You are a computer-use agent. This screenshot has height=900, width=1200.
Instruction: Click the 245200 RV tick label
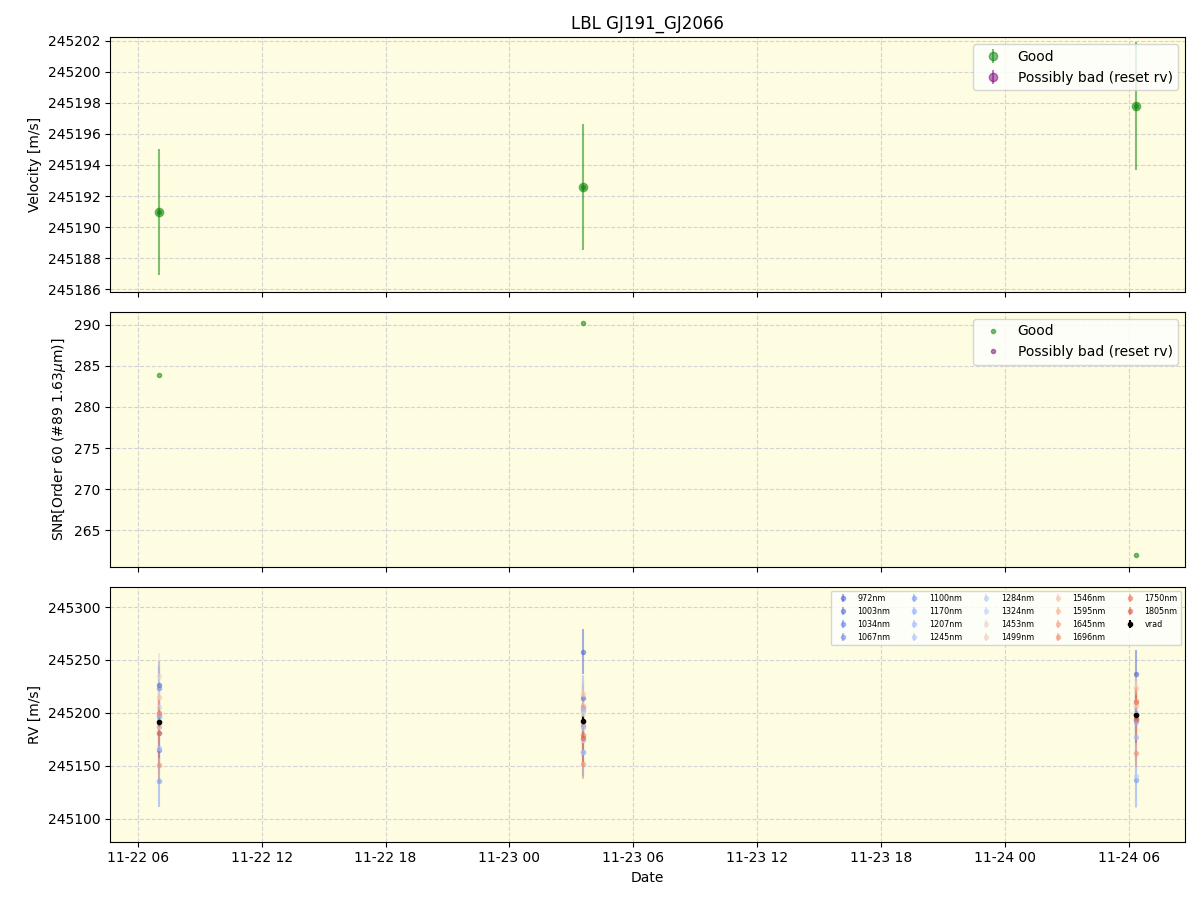(x=75, y=713)
